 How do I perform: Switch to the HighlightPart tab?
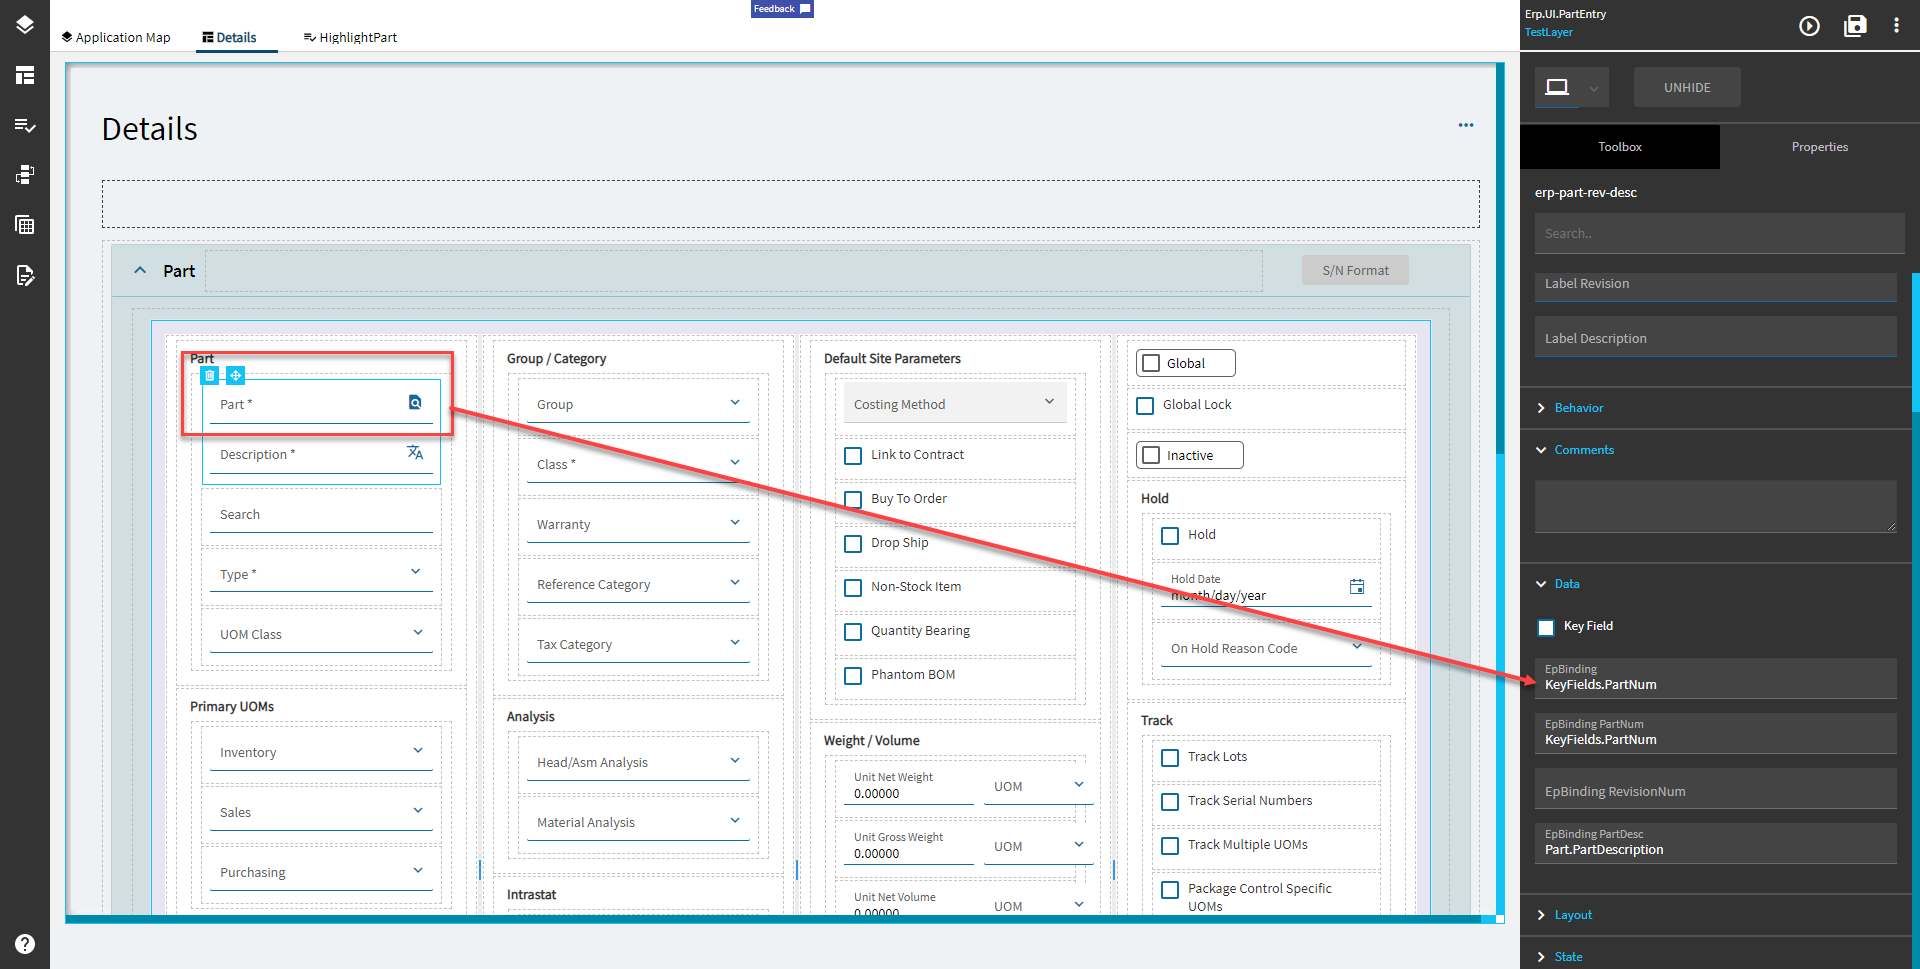click(350, 38)
